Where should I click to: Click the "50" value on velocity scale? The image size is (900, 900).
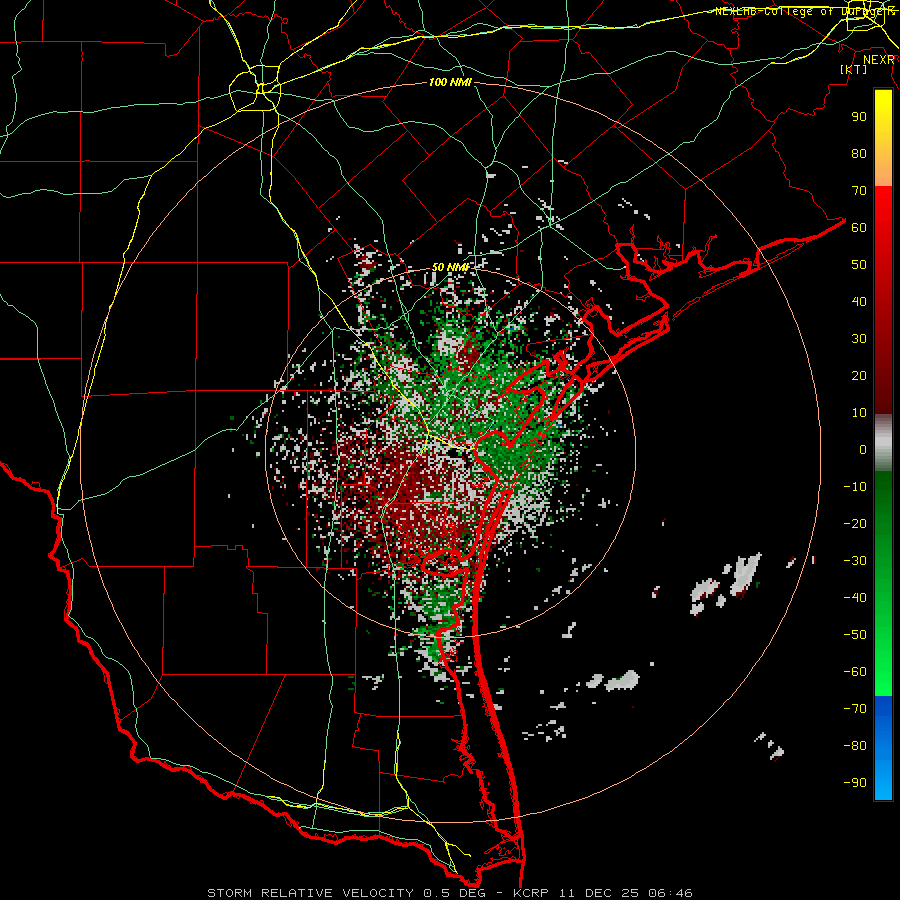click(859, 265)
